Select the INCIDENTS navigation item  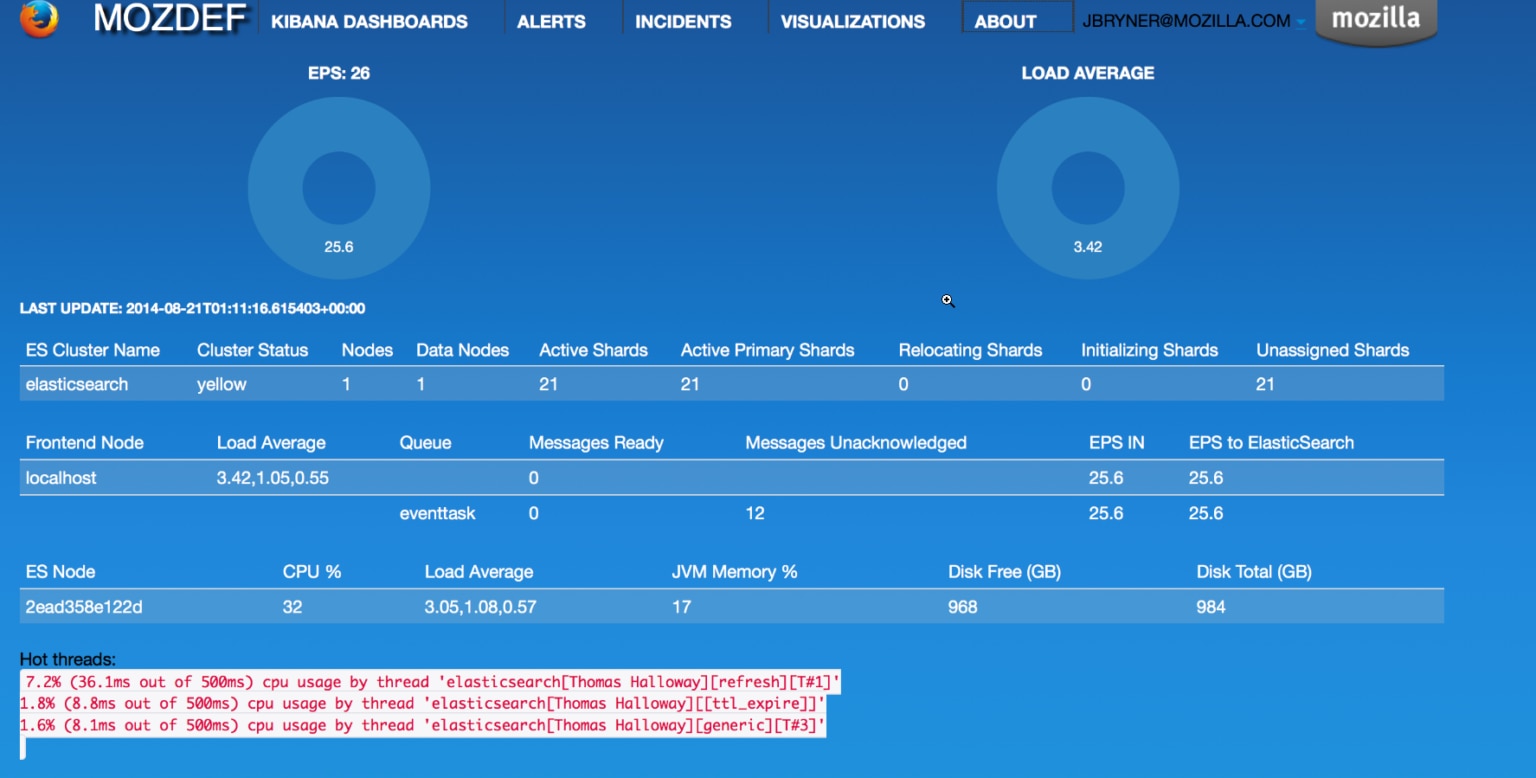683,20
